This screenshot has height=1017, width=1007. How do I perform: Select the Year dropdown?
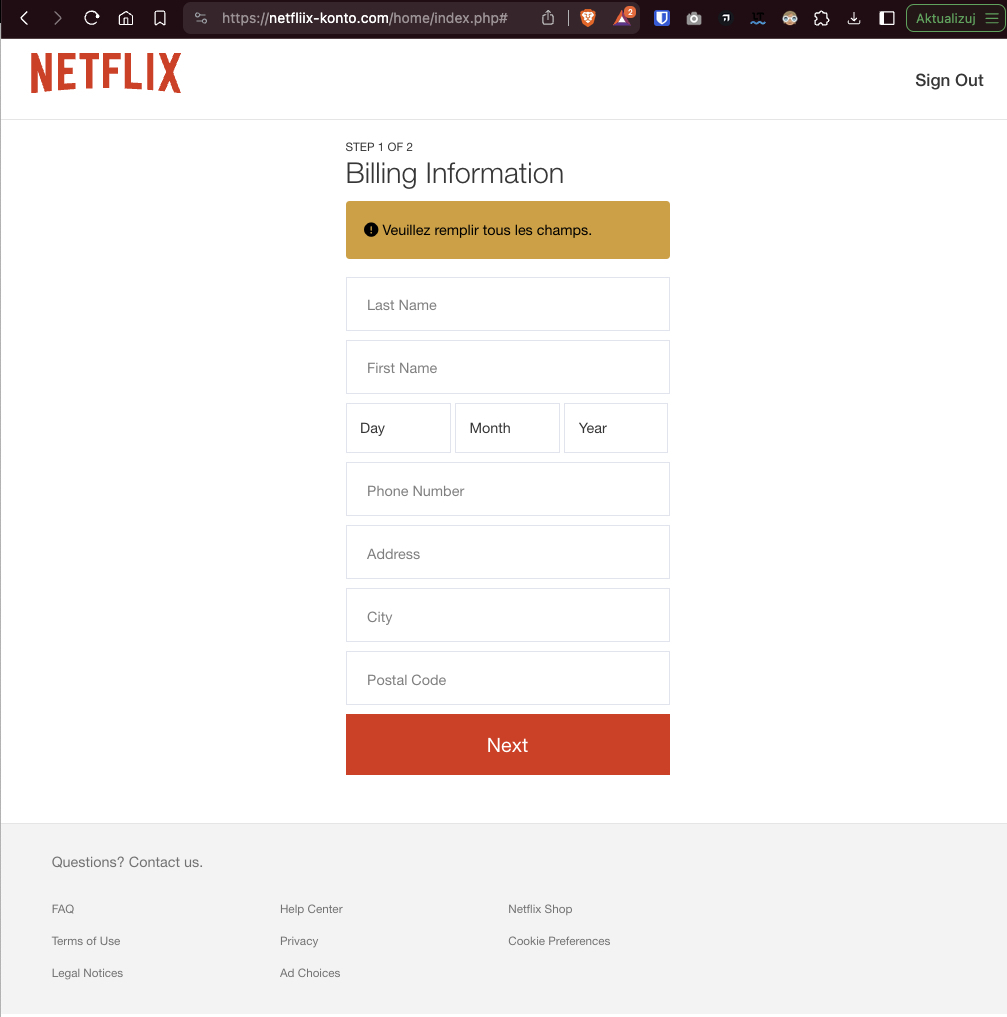point(616,428)
